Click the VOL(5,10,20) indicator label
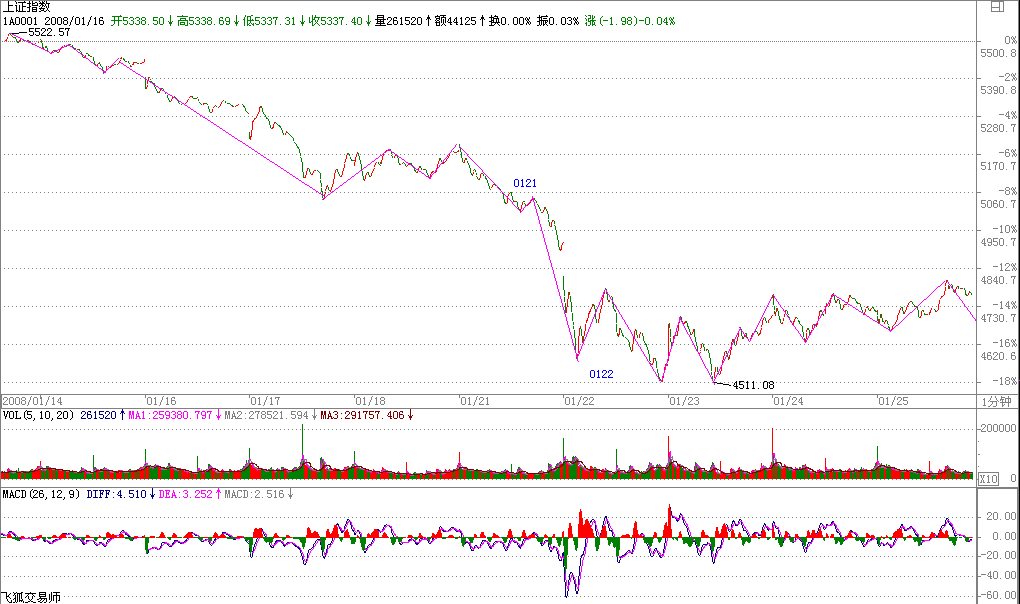This screenshot has height=604, width=1020. pyautogui.click(x=38, y=414)
